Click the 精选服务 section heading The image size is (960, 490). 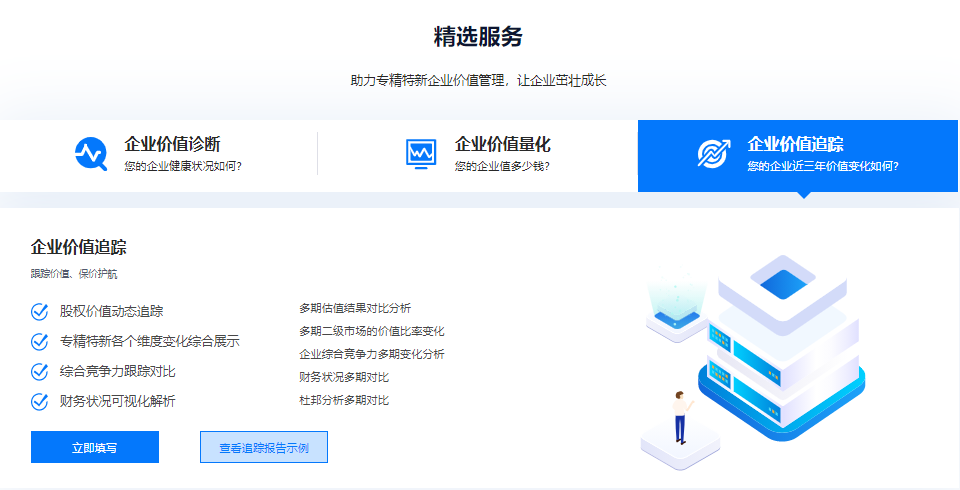[x=478, y=37]
